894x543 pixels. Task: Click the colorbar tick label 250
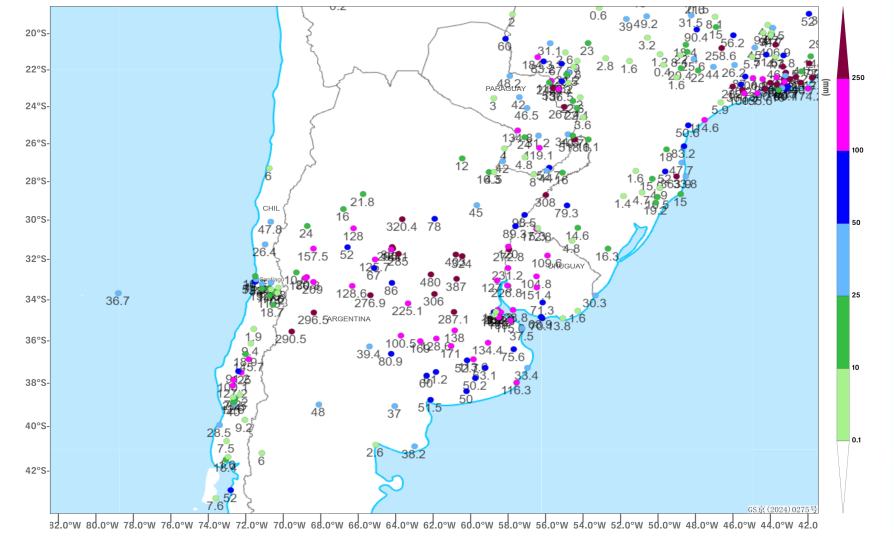[x=858, y=78]
